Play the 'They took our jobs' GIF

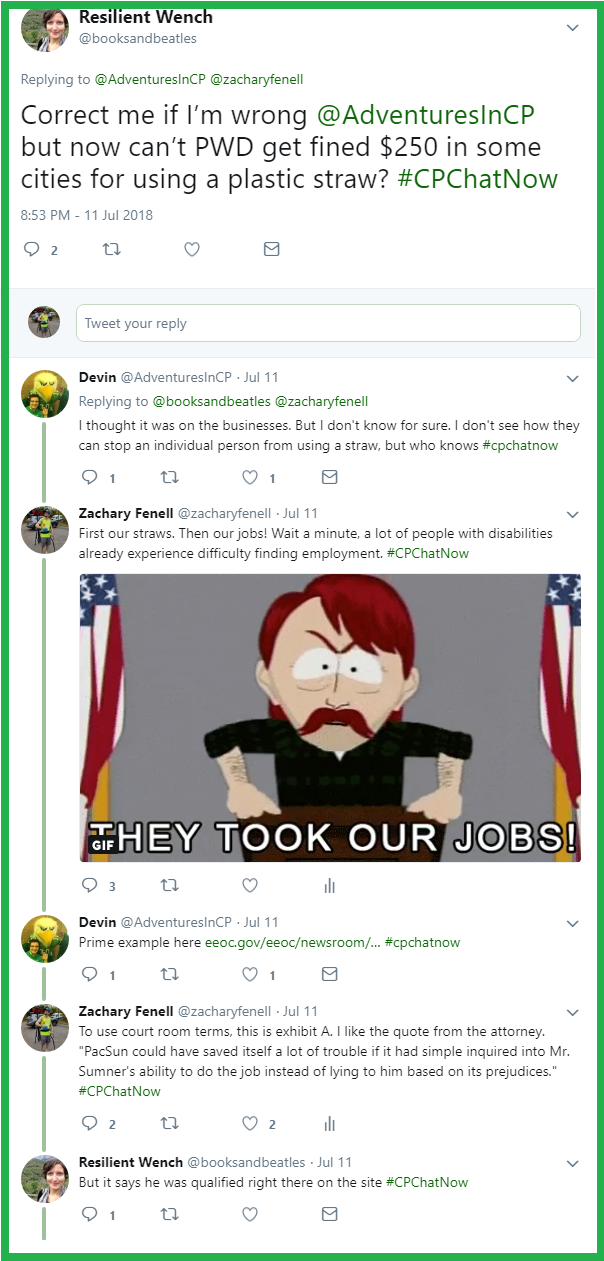coord(330,717)
